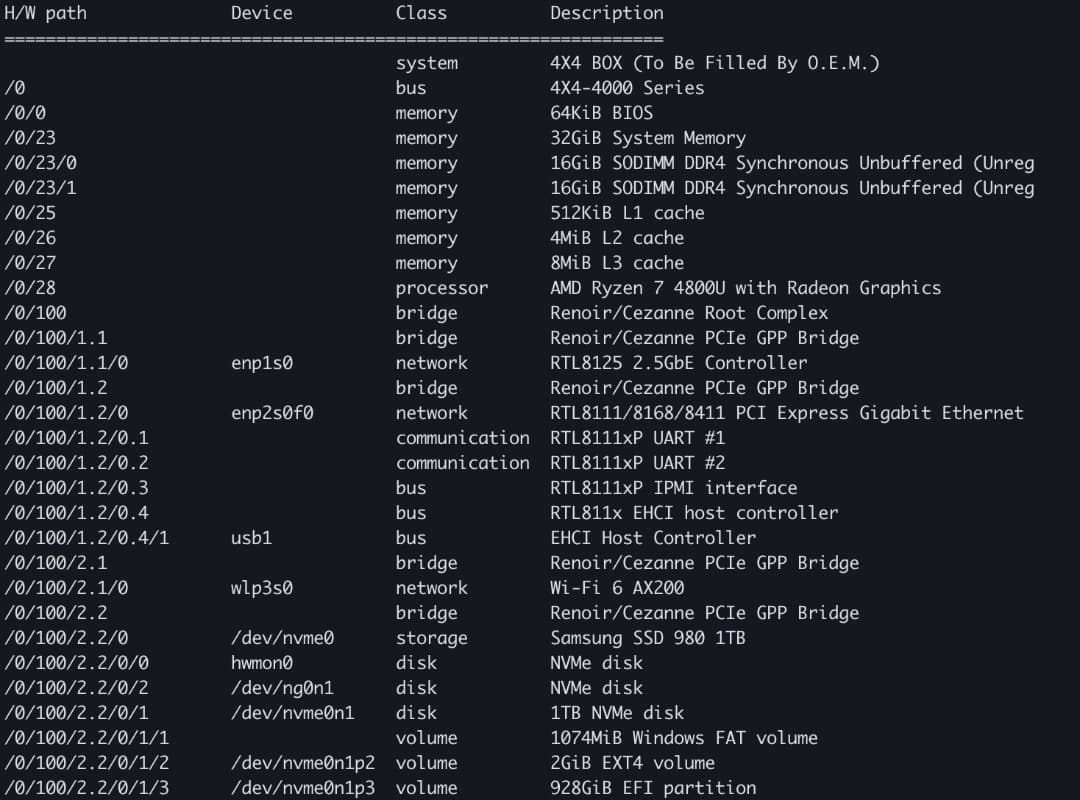Click the "8MiB L3 cache" description
Screen dimensions: 1080x800
point(616,263)
